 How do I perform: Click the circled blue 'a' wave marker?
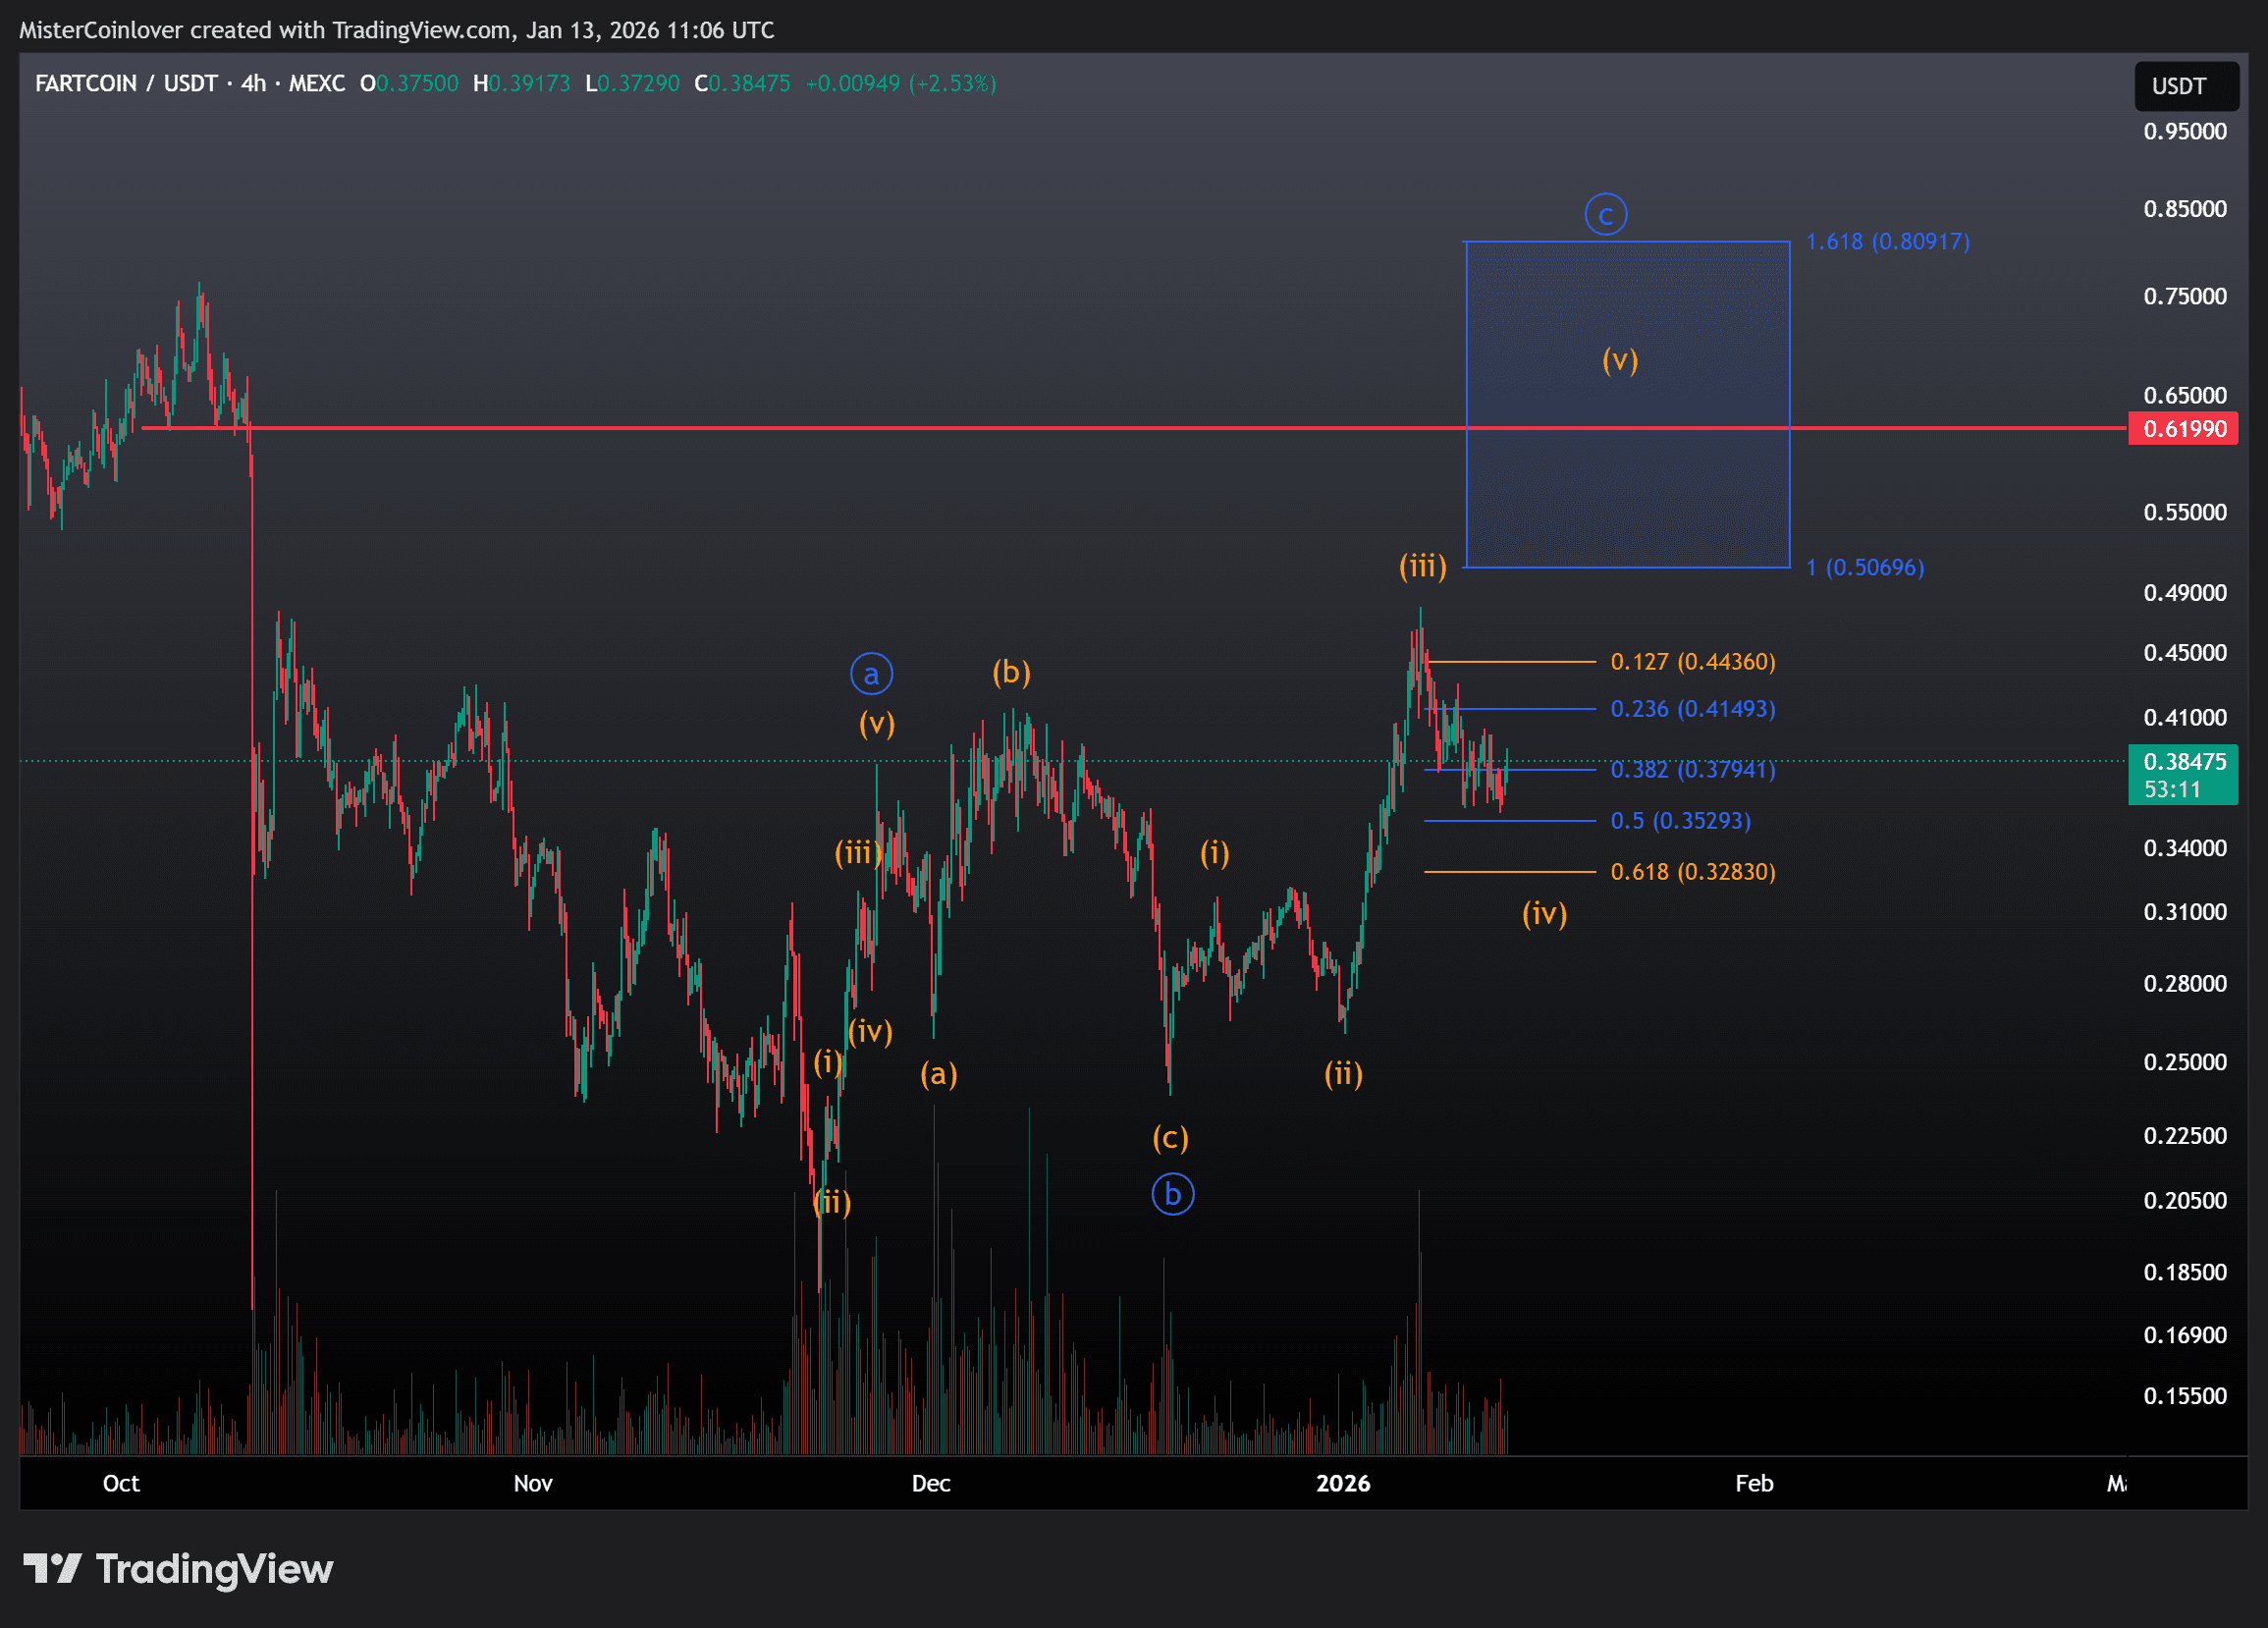pyautogui.click(x=871, y=674)
